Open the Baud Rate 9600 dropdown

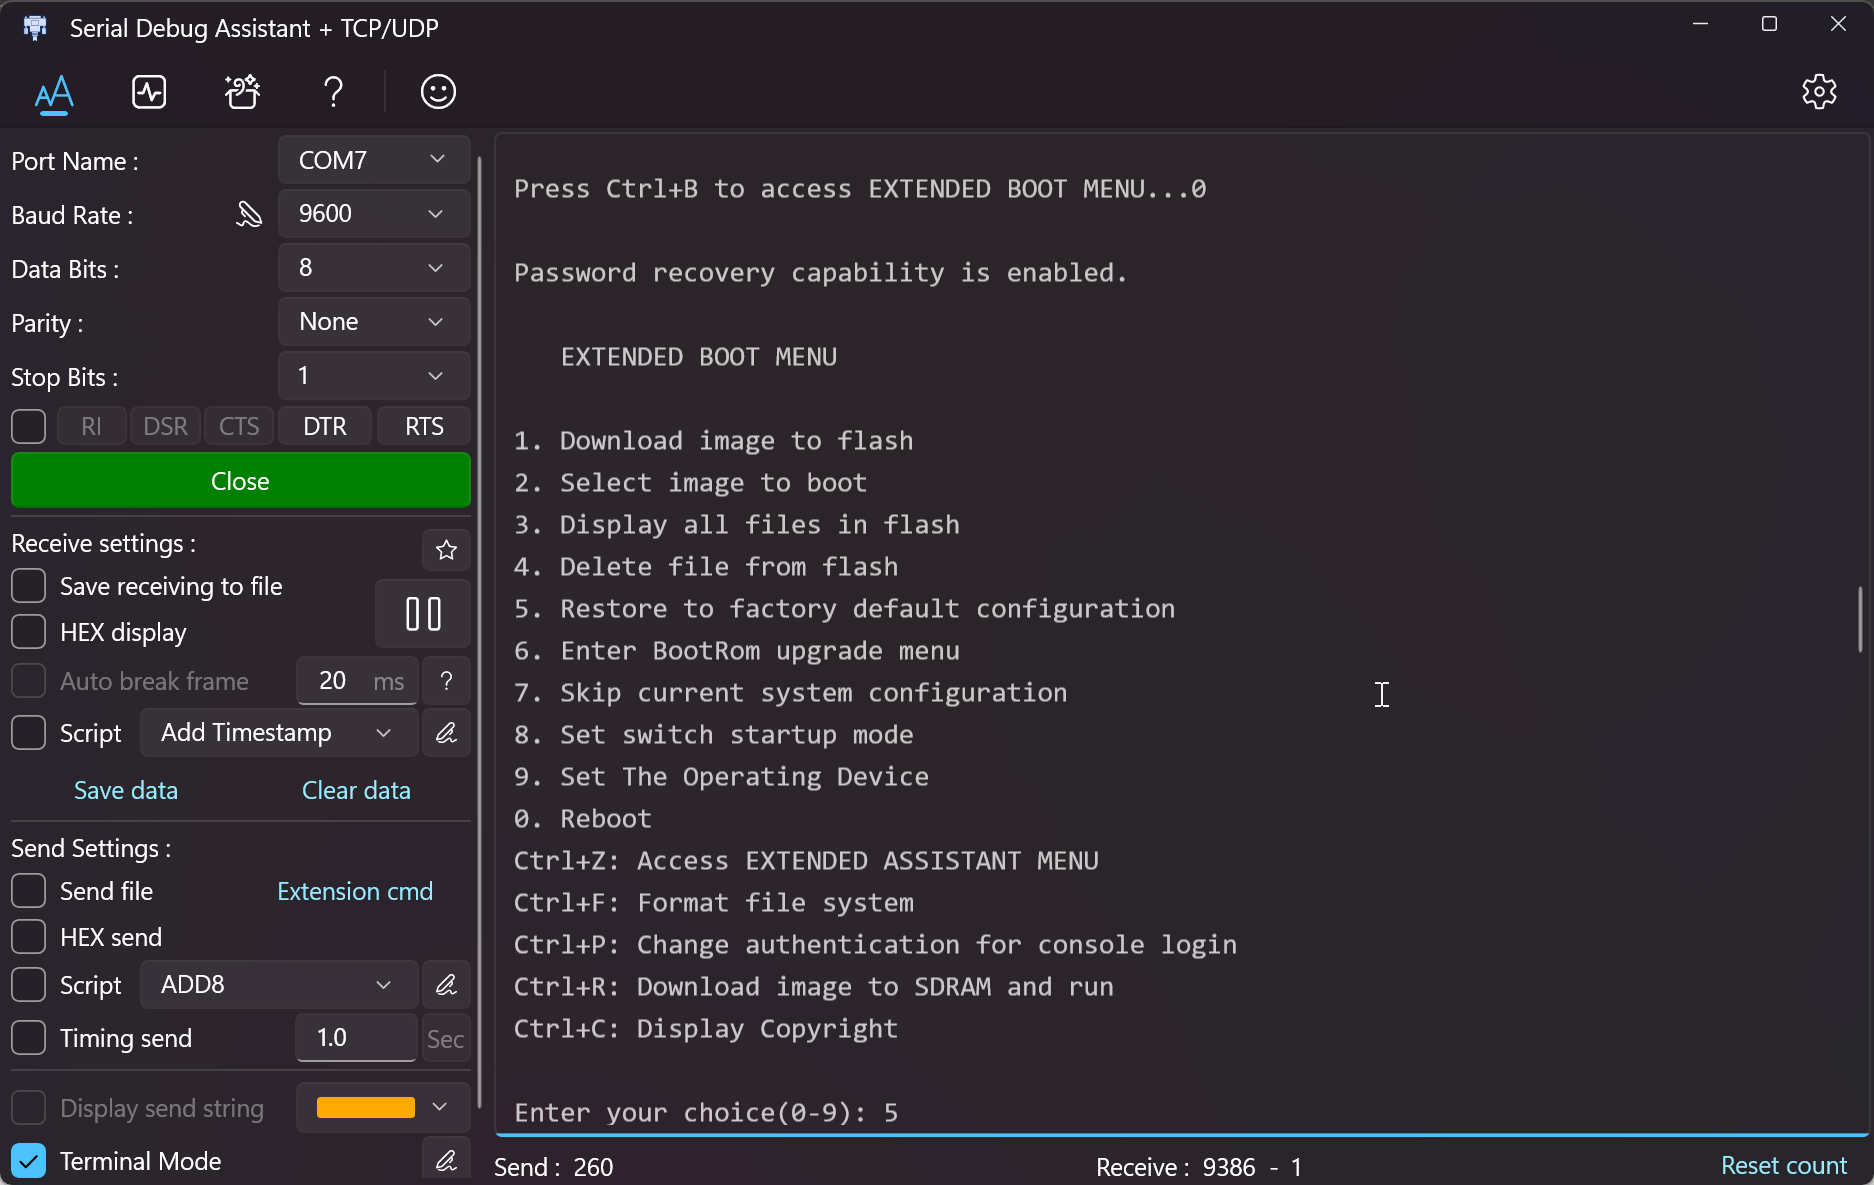tap(373, 214)
